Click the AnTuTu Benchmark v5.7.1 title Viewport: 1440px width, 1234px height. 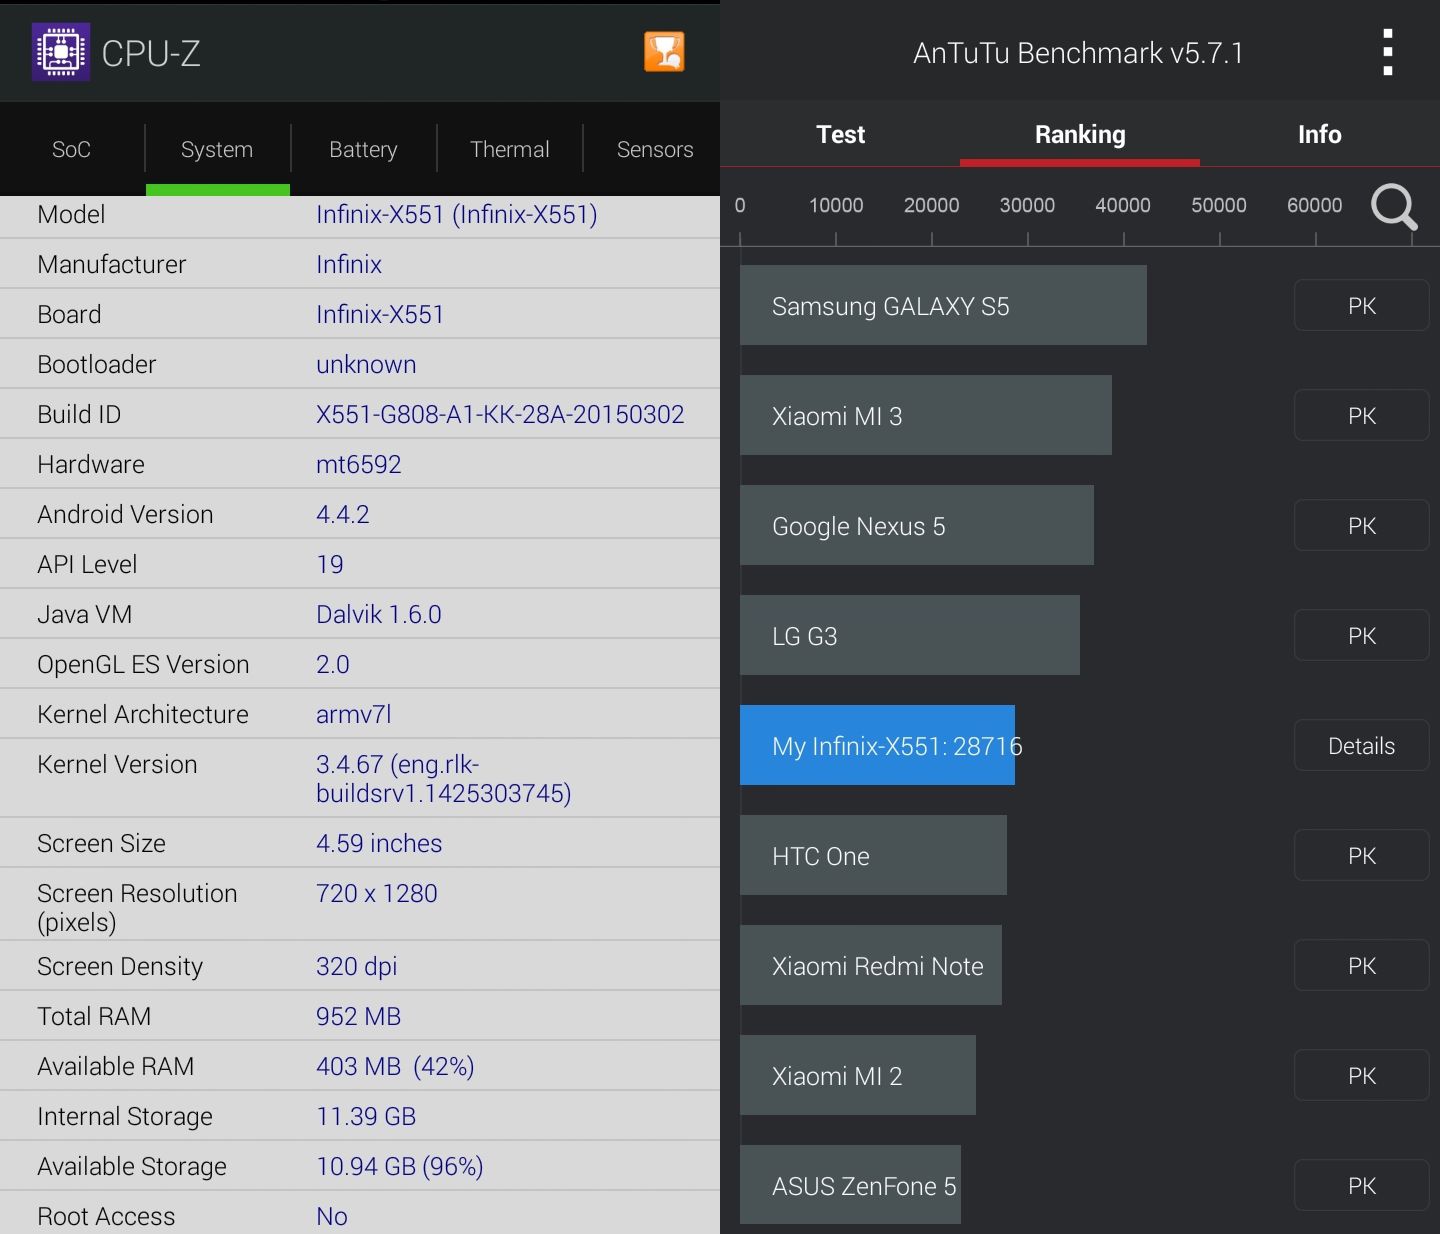click(1078, 53)
